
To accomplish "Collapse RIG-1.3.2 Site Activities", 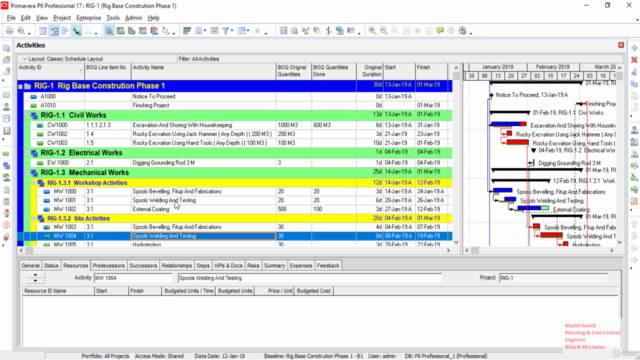I will click(x=34, y=218).
